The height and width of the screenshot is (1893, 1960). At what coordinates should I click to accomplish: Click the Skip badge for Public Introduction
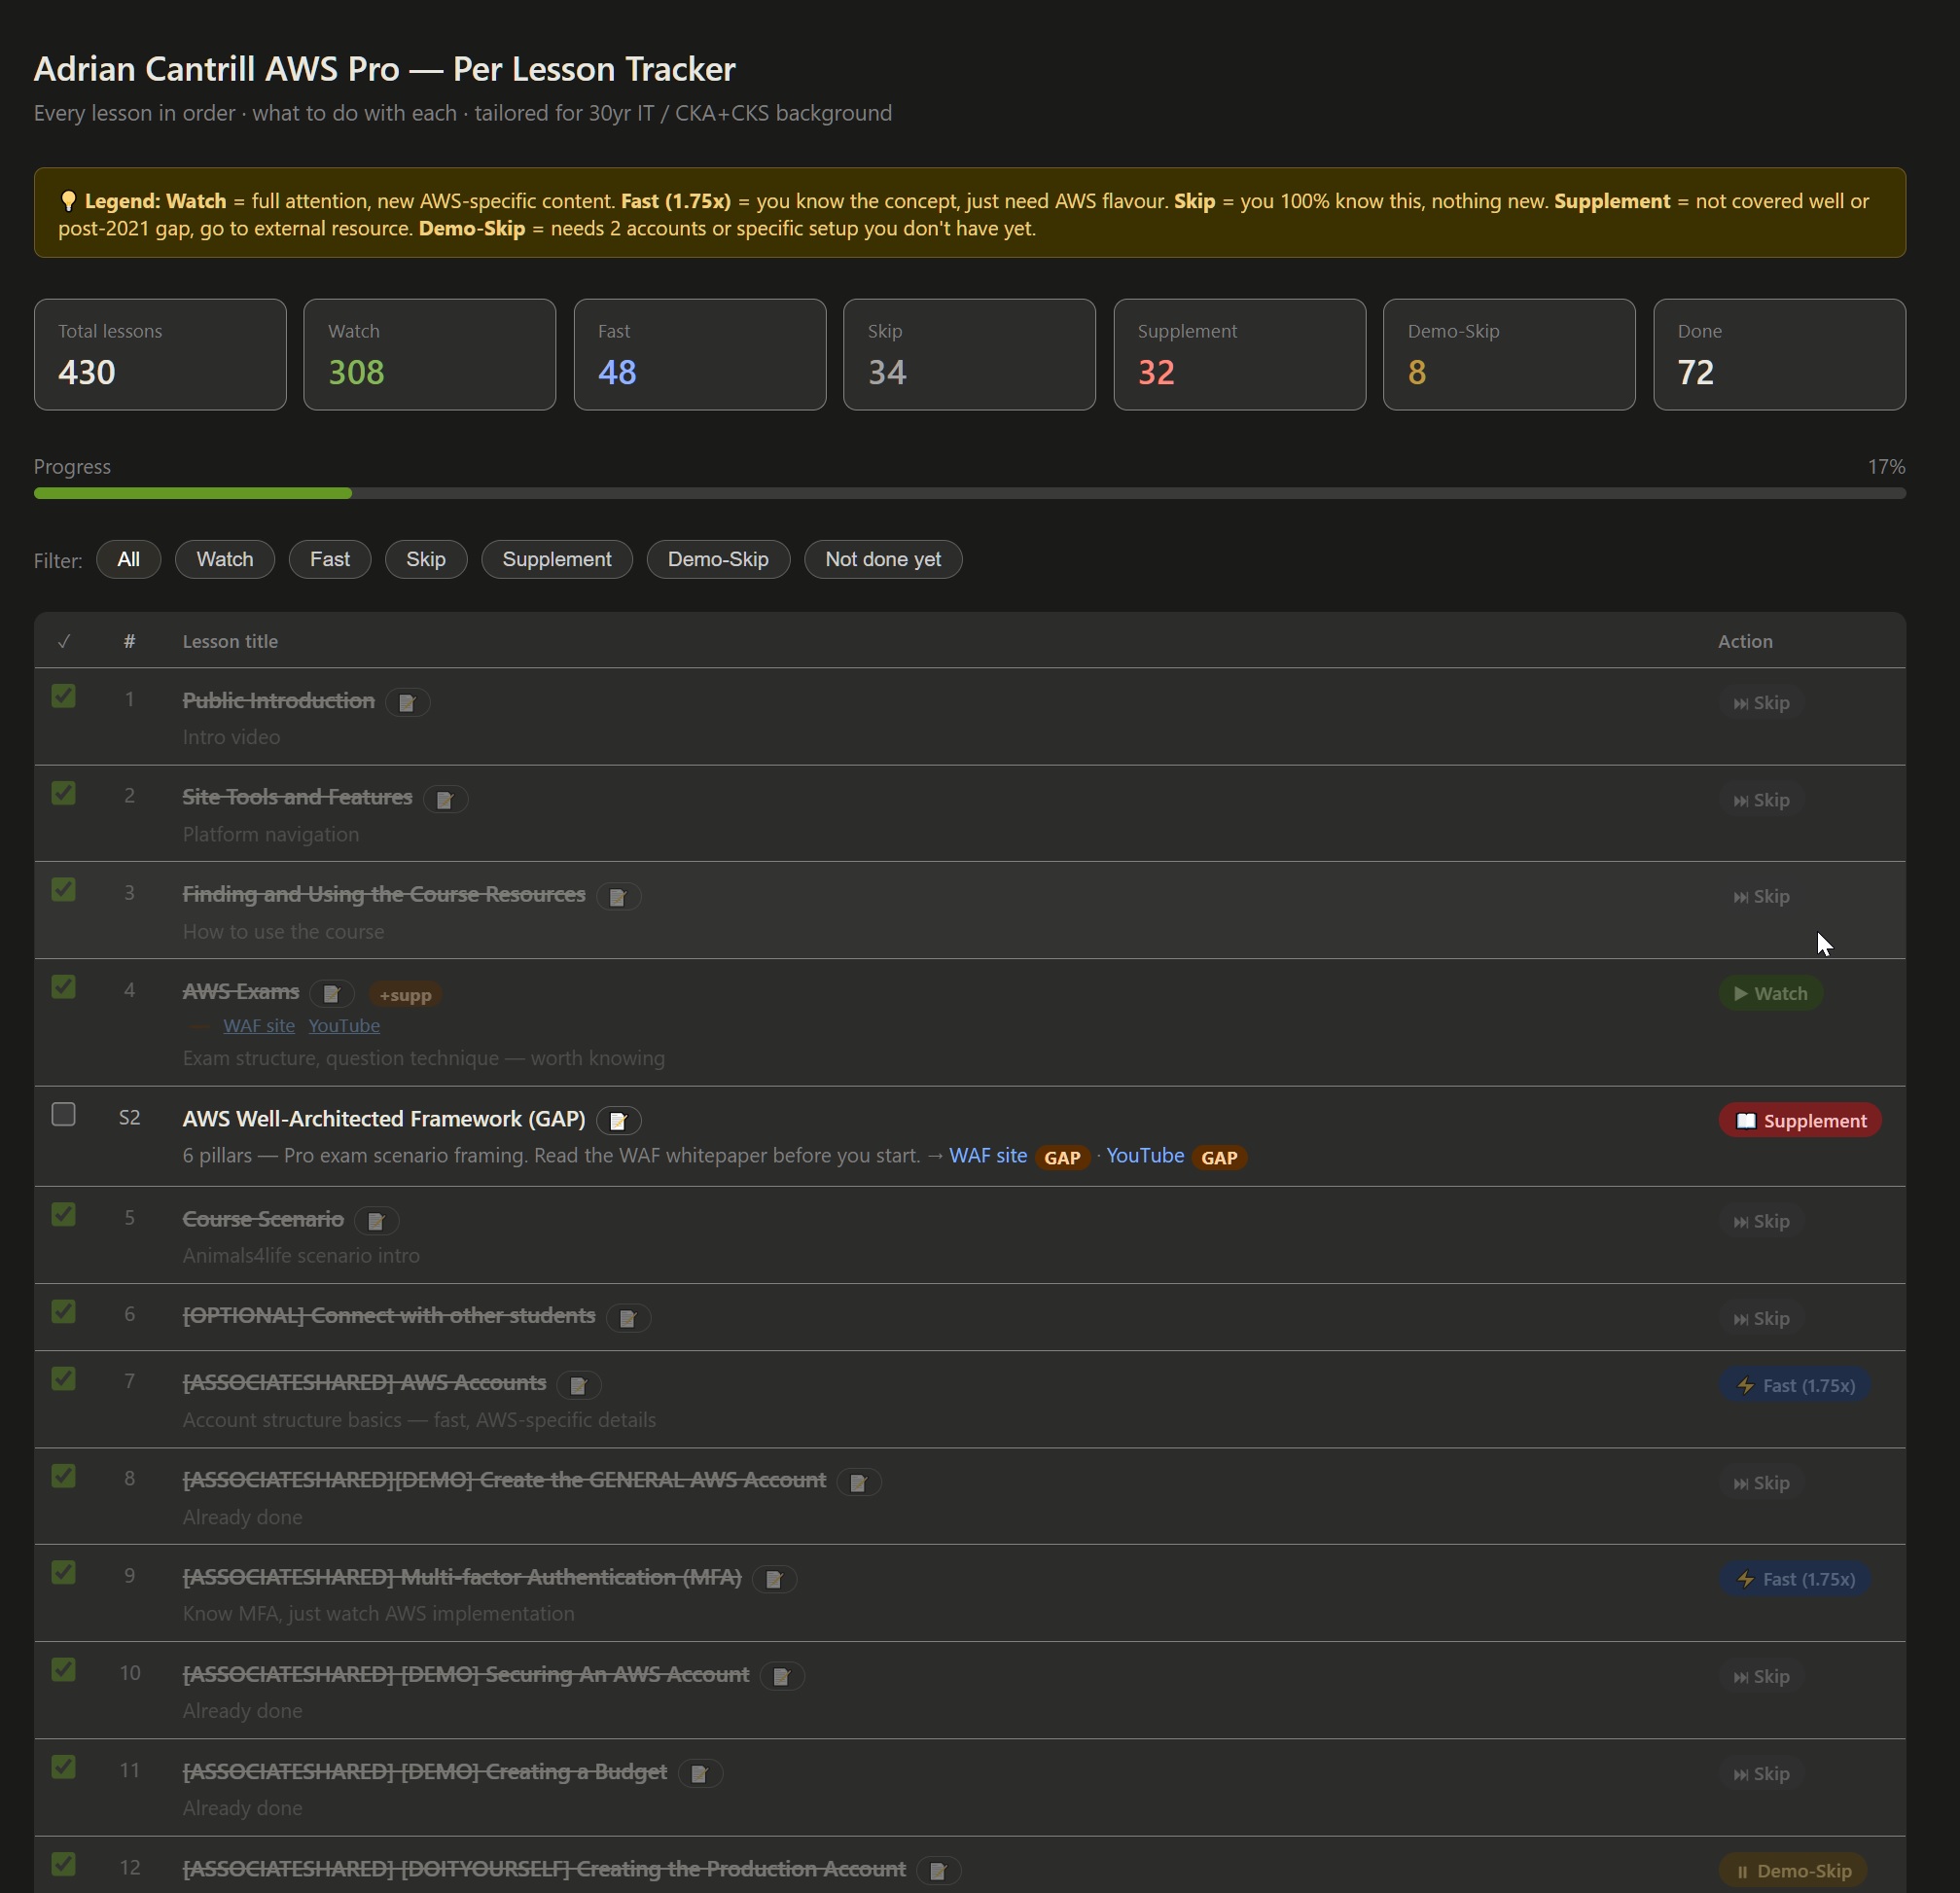click(x=1762, y=703)
